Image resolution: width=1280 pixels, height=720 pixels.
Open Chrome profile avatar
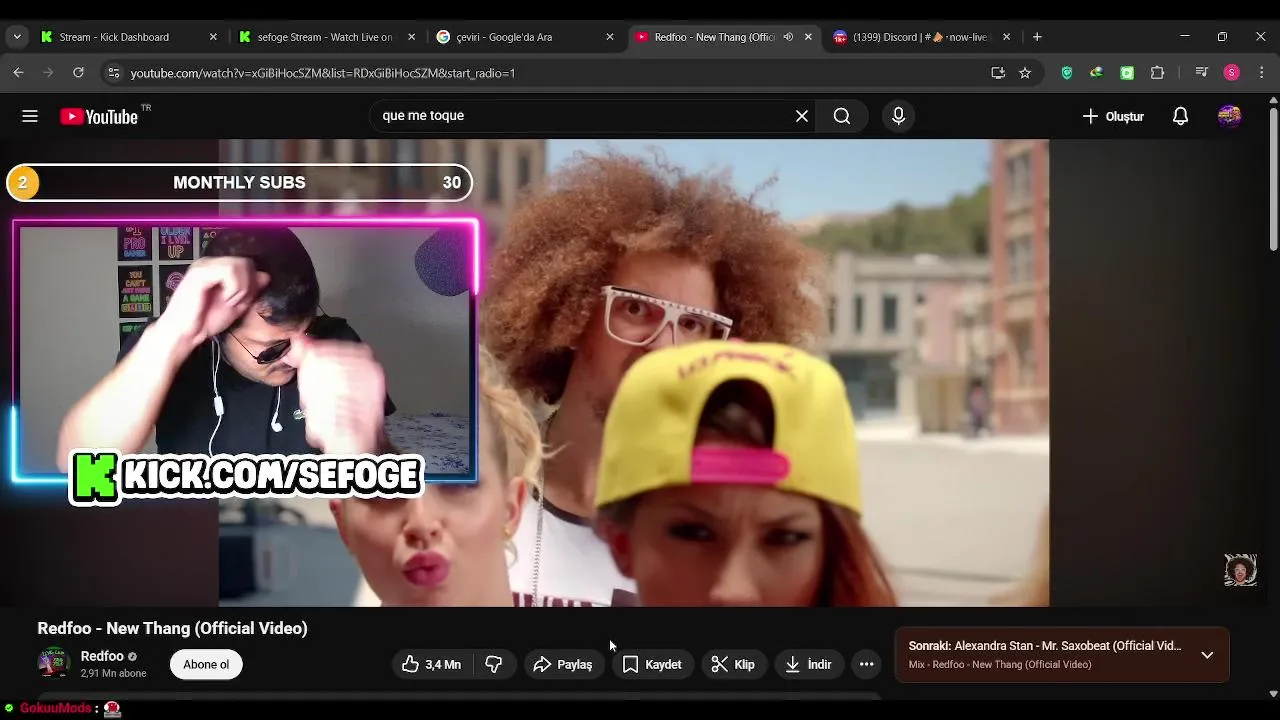[1232, 73]
